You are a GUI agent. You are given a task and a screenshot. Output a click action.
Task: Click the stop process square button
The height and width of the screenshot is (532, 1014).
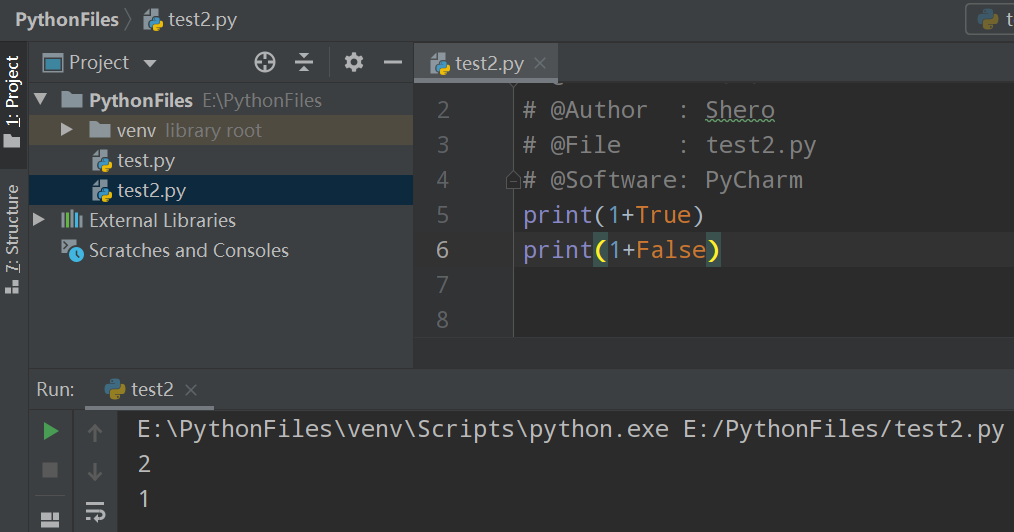point(50,470)
